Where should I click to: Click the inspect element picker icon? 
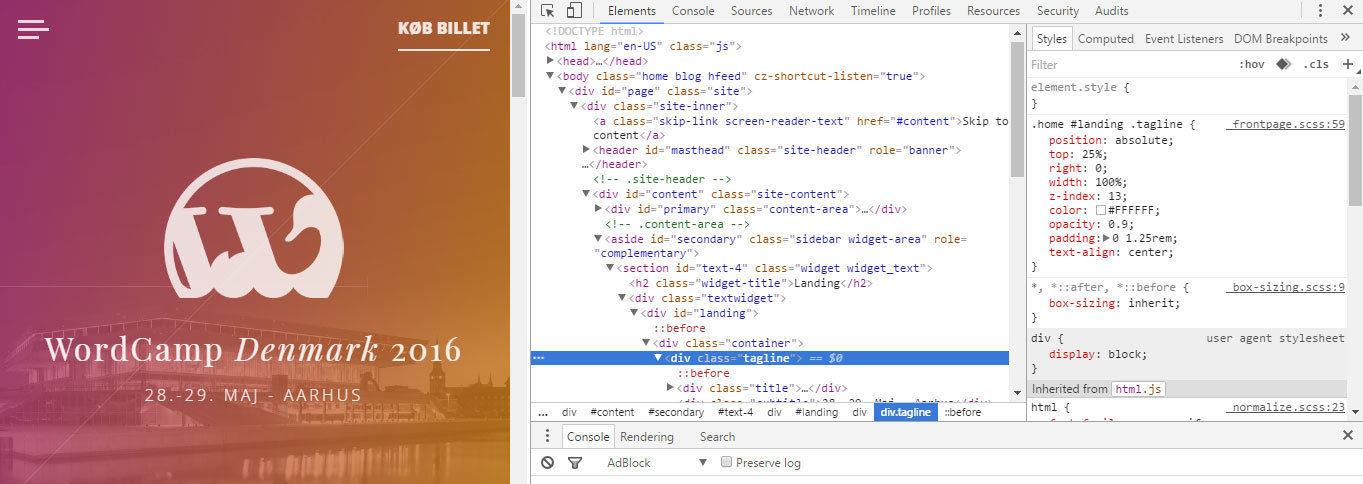(548, 11)
